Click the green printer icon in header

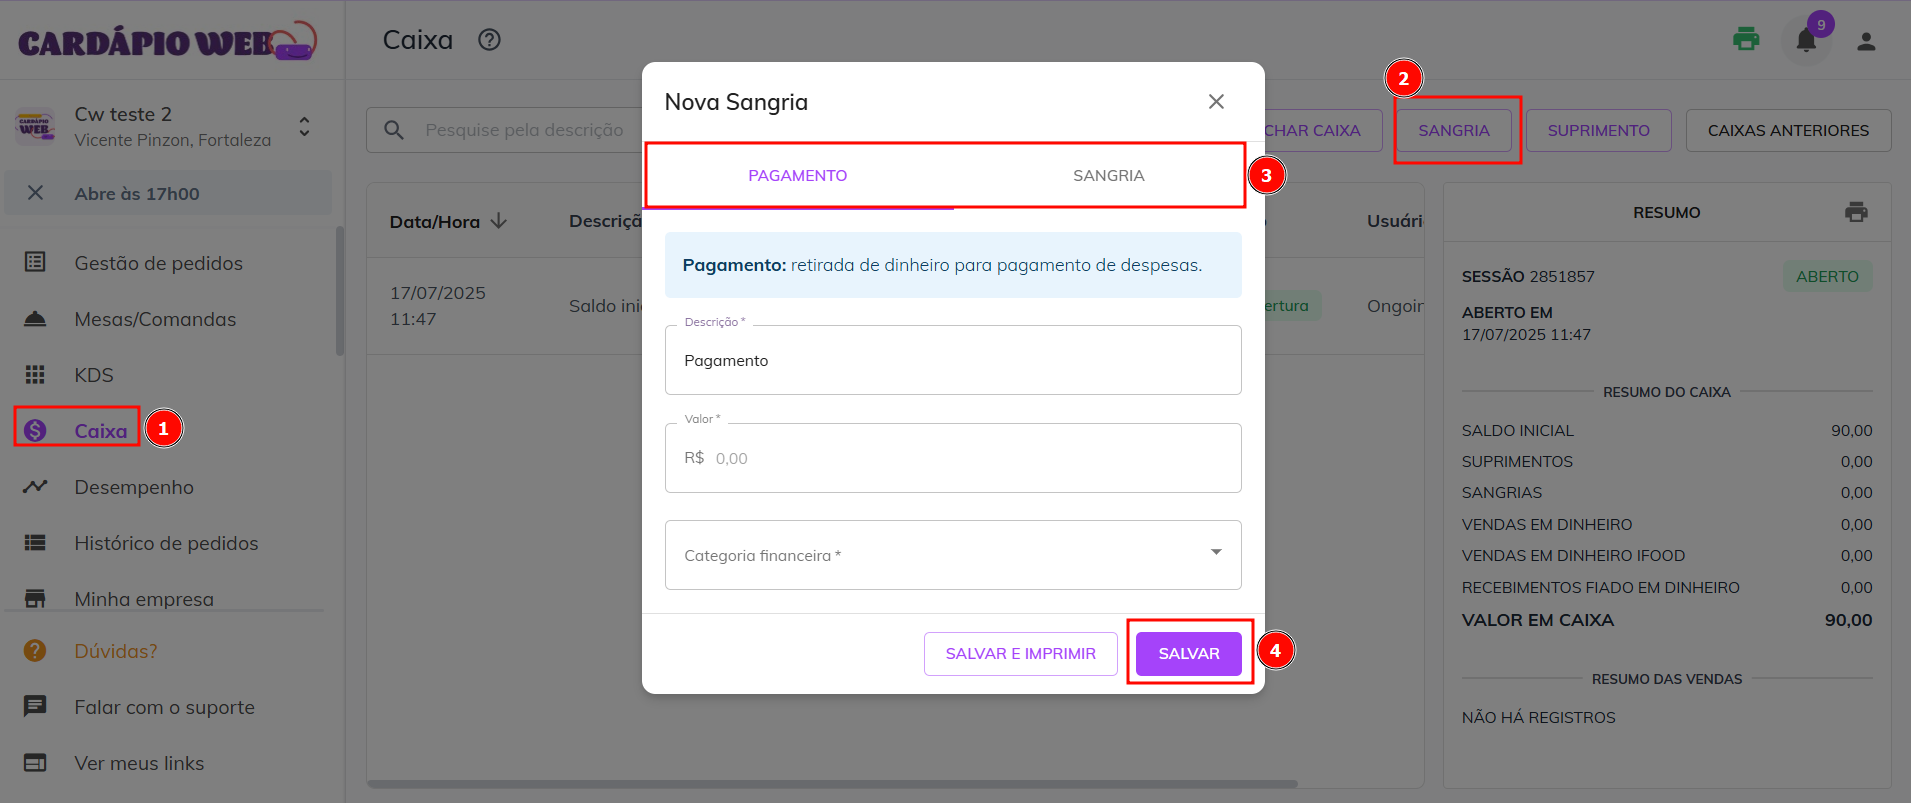coord(1746,40)
